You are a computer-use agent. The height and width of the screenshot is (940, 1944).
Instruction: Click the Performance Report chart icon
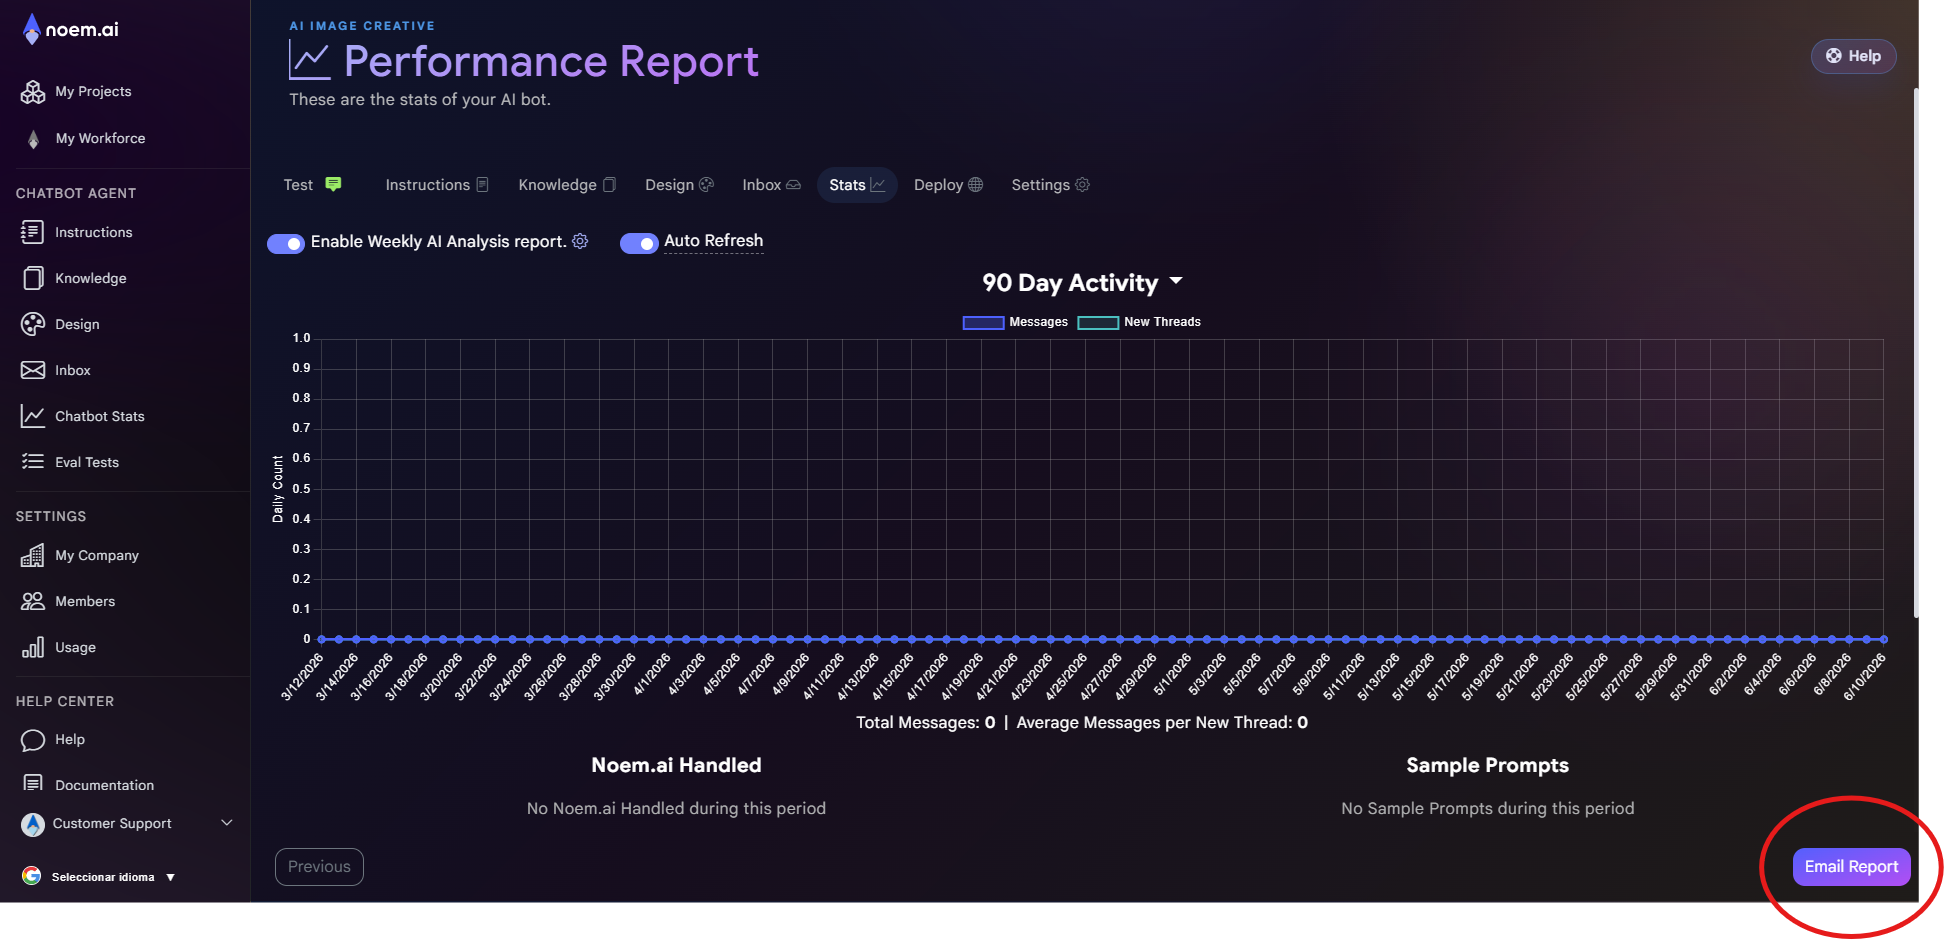(x=310, y=60)
